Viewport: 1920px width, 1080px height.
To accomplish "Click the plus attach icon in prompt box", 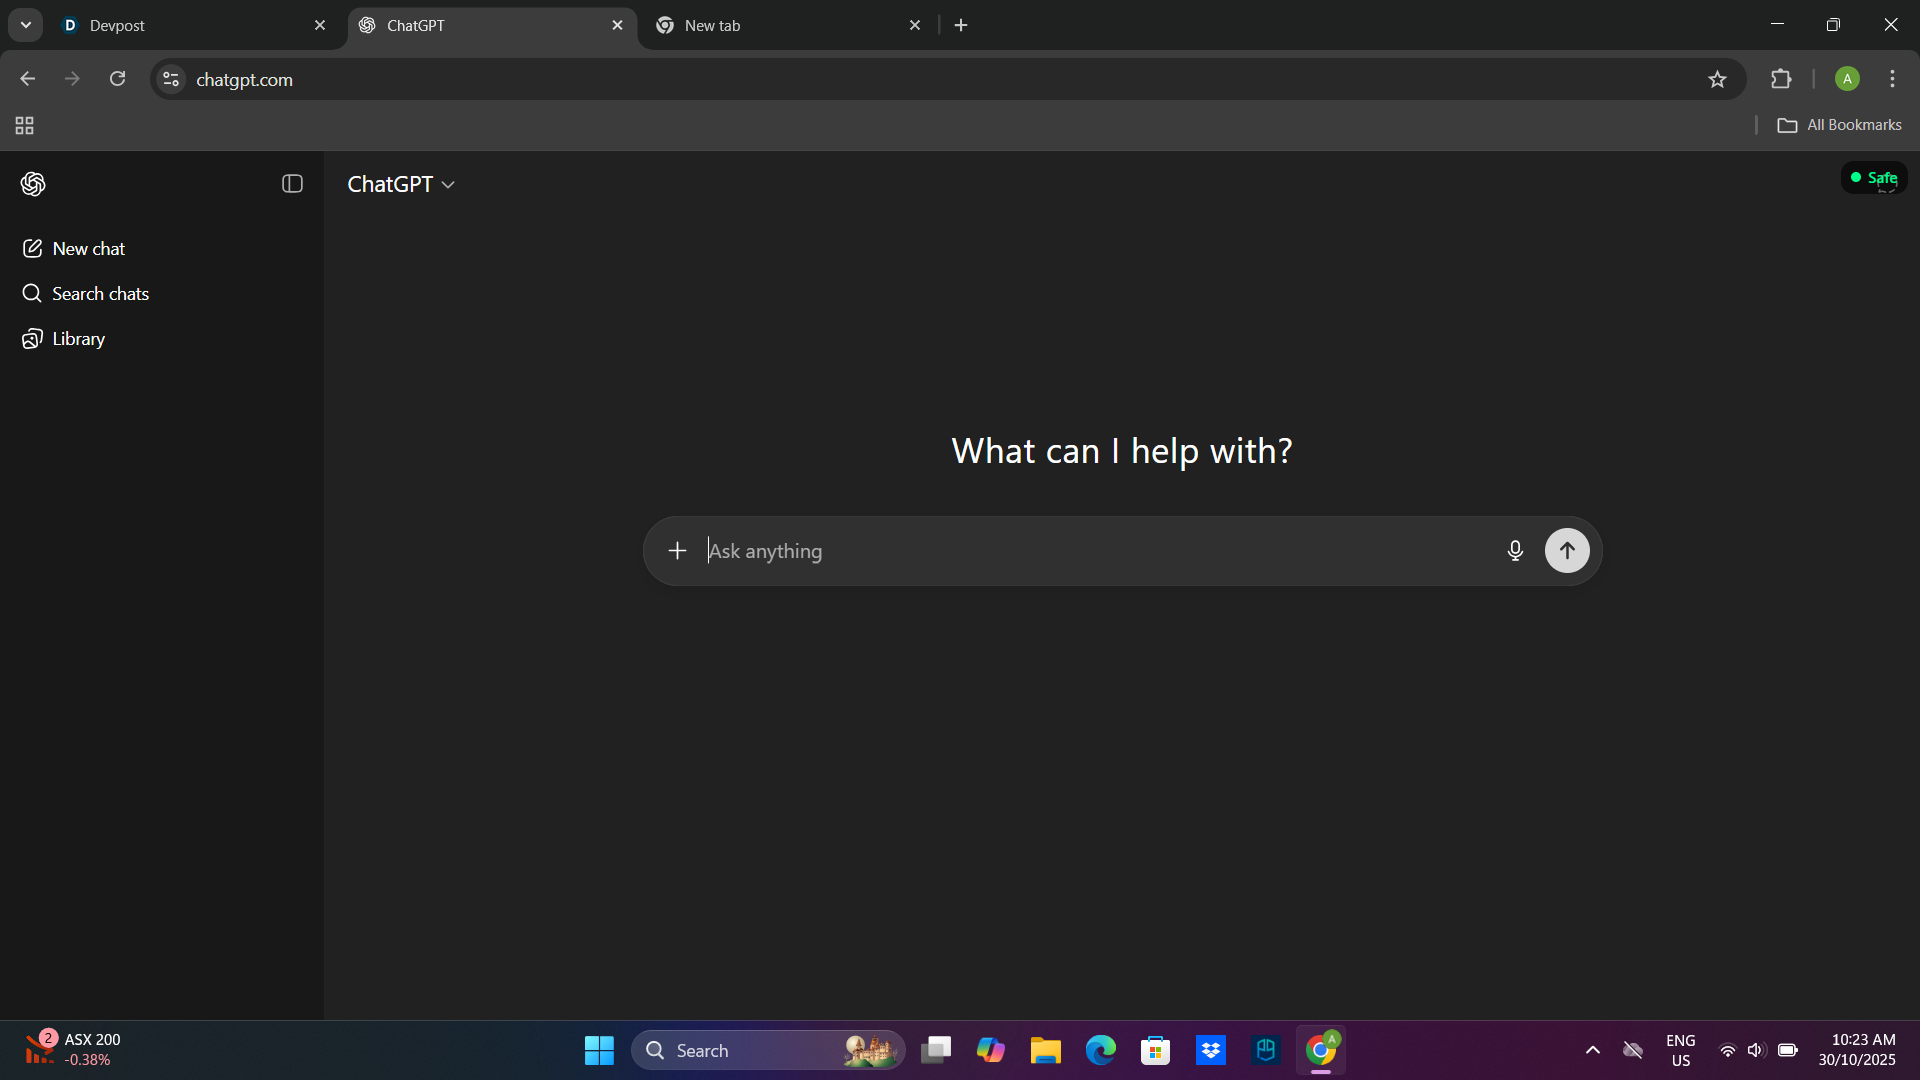I will (677, 551).
